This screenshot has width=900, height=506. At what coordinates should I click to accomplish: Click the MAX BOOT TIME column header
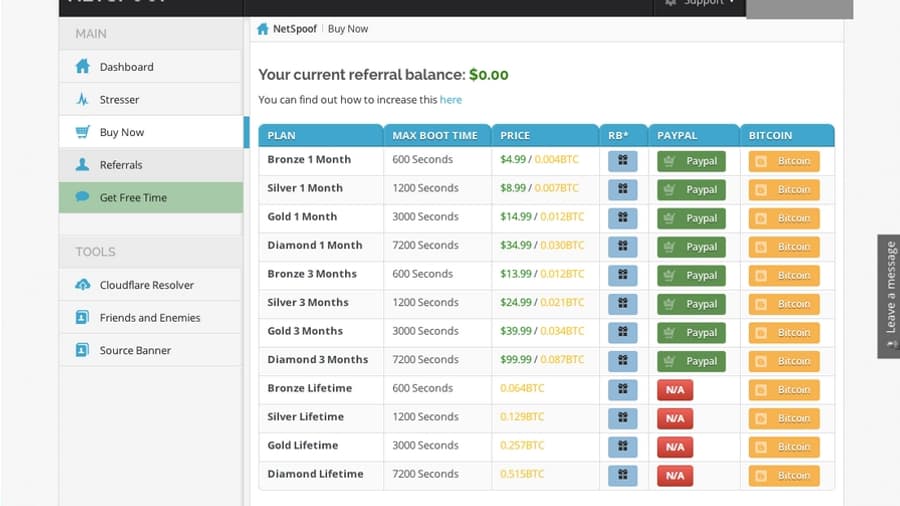click(437, 135)
